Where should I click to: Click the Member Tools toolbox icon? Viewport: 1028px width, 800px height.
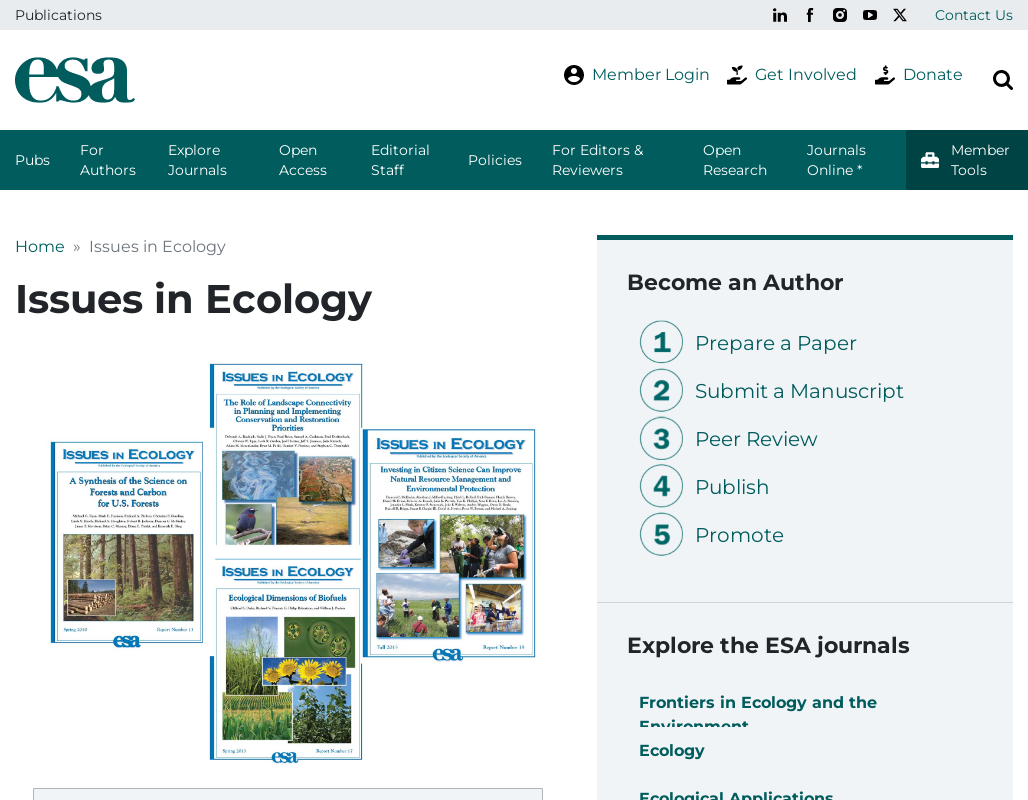[x=930, y=160]
